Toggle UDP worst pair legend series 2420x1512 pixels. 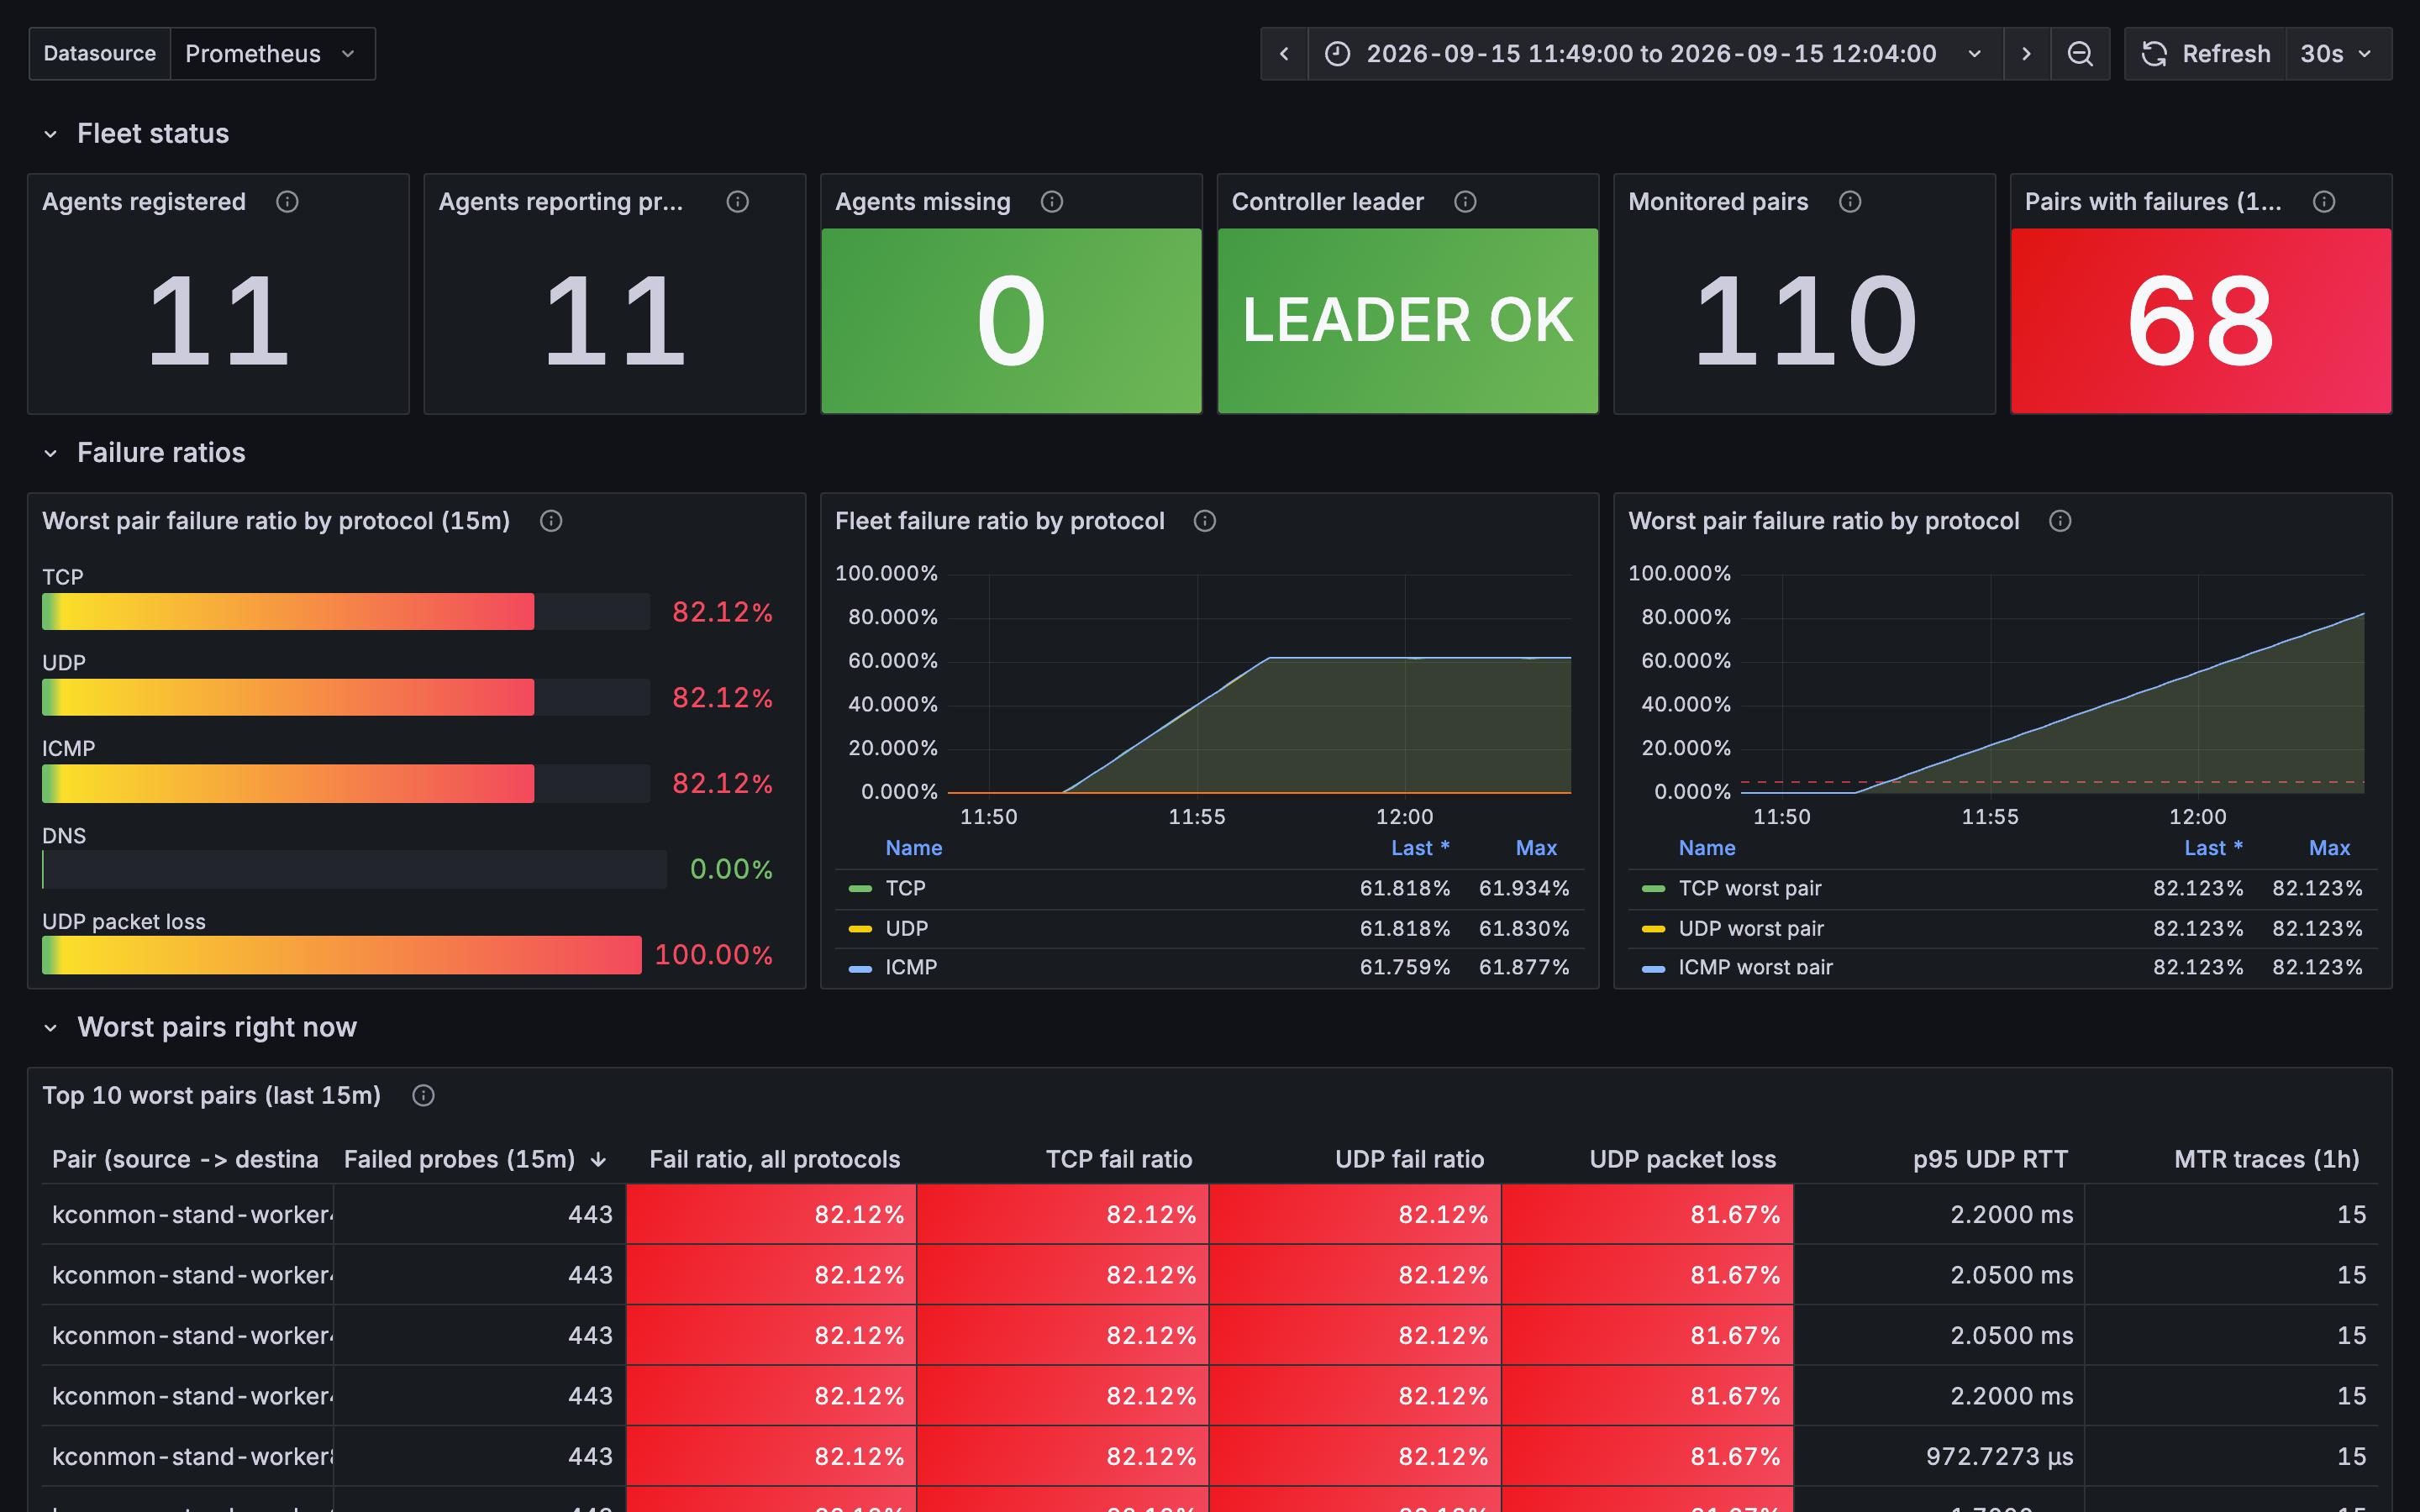click(x=1750, y=929)
